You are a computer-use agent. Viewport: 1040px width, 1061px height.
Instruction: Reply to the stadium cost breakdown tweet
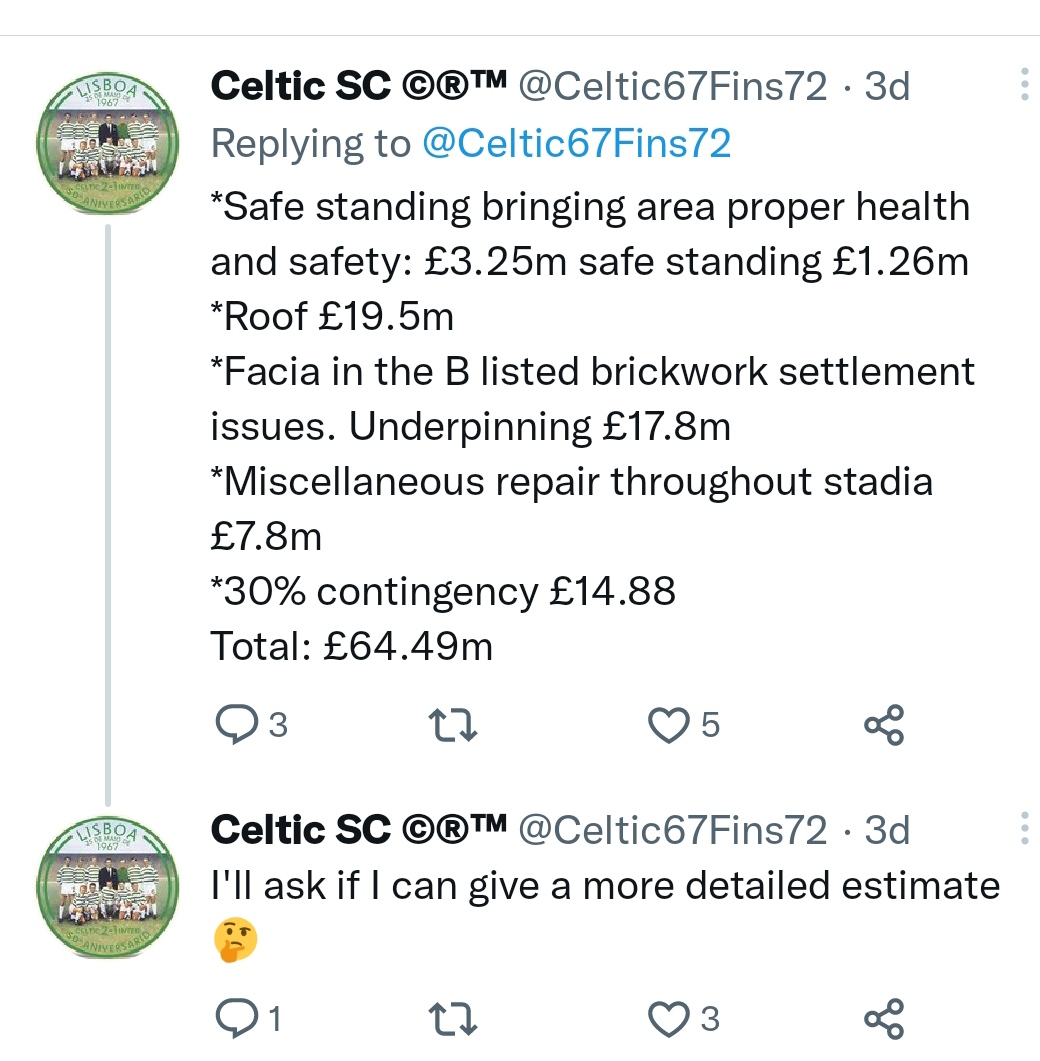pyautogui.click(x=236, y=725)
